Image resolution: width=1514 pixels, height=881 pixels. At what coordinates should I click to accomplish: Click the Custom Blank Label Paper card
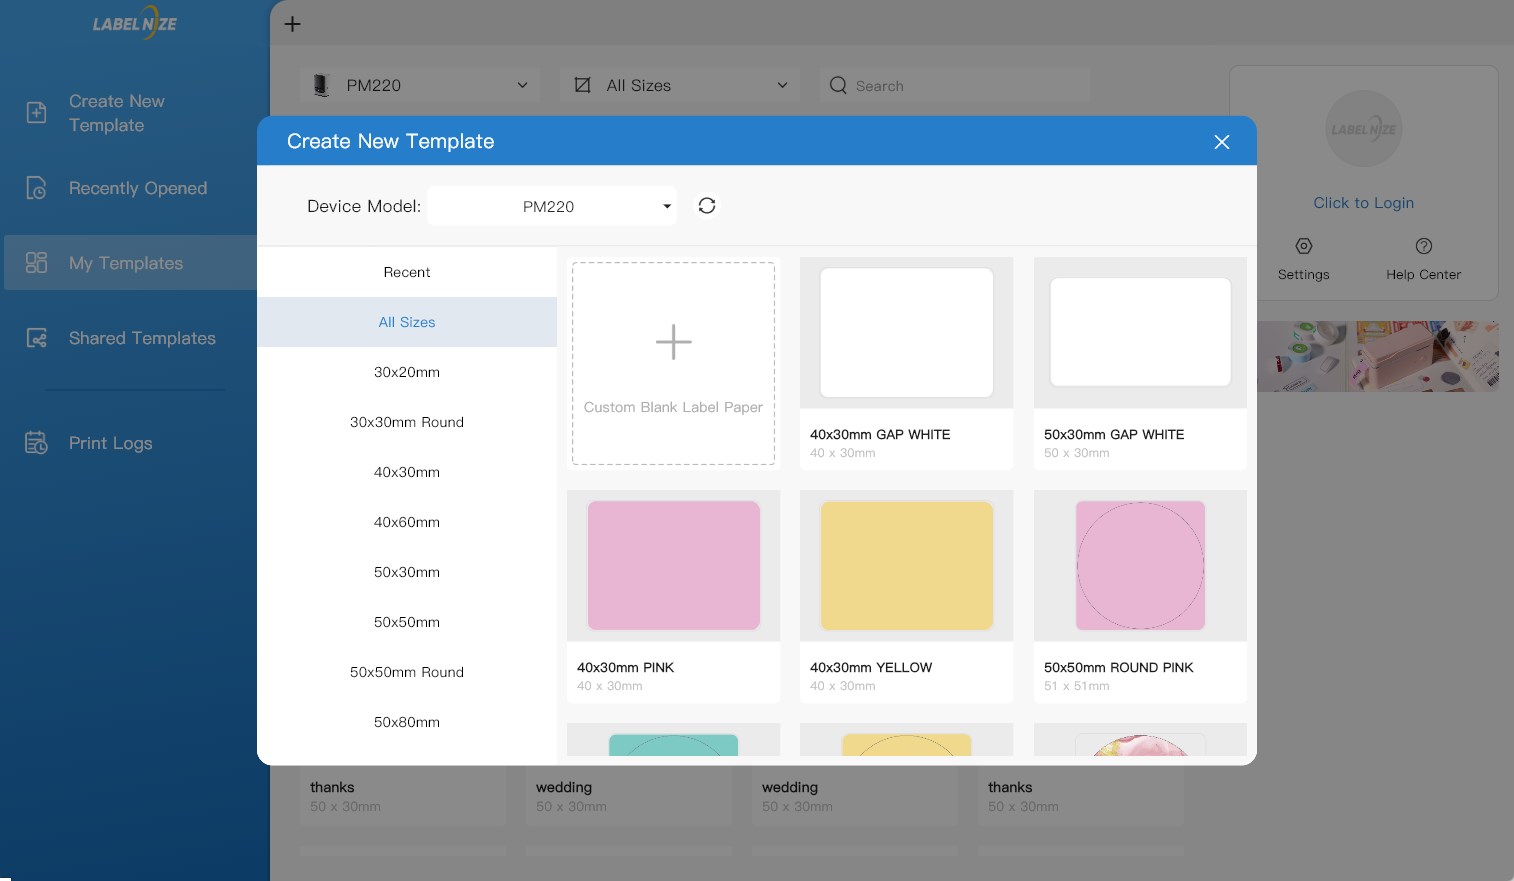[673, 364]
